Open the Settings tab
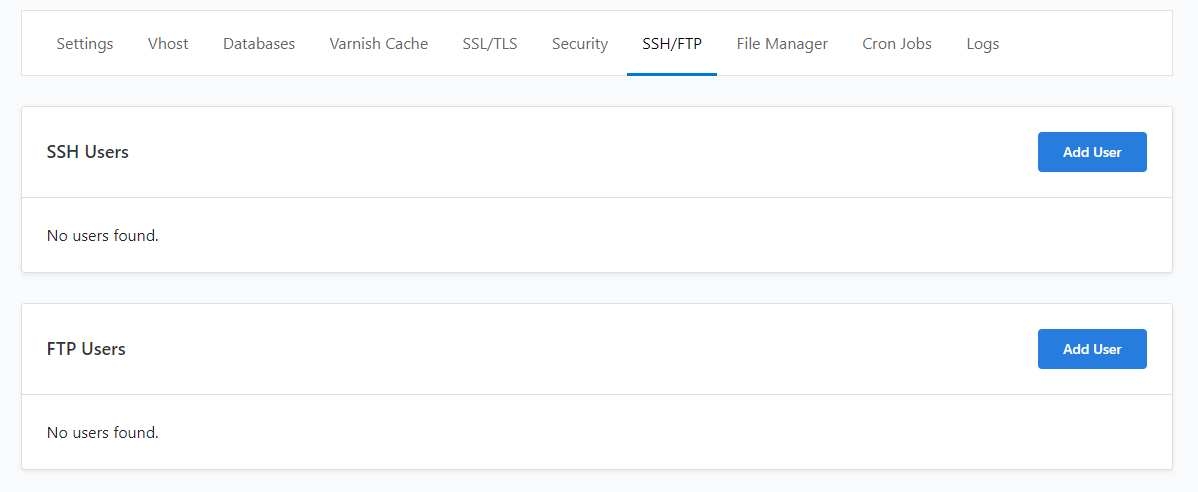 pos(85,44)
